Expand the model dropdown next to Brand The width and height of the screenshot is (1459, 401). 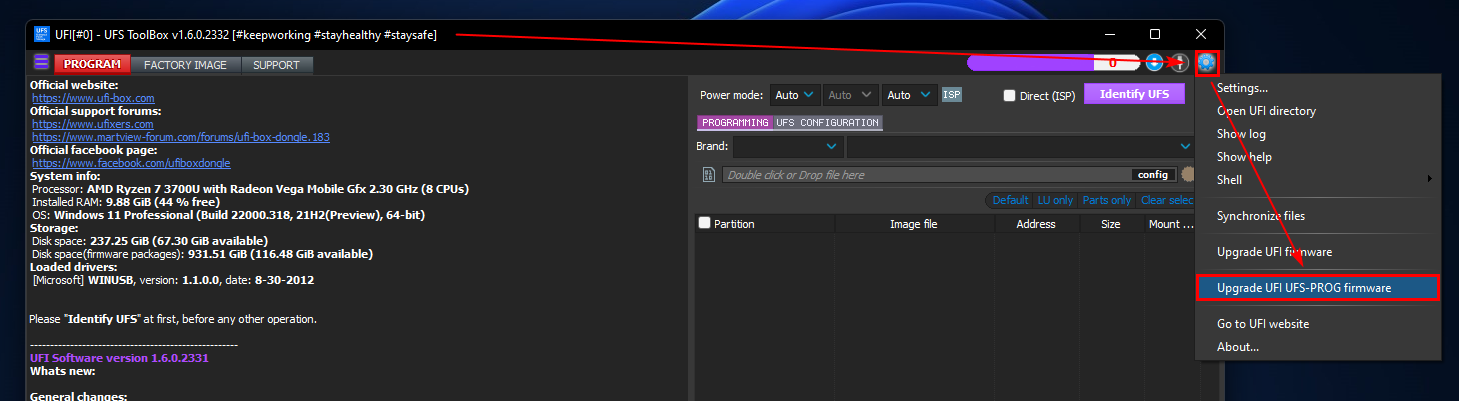pyautogui.click(x=1020, y=147)
